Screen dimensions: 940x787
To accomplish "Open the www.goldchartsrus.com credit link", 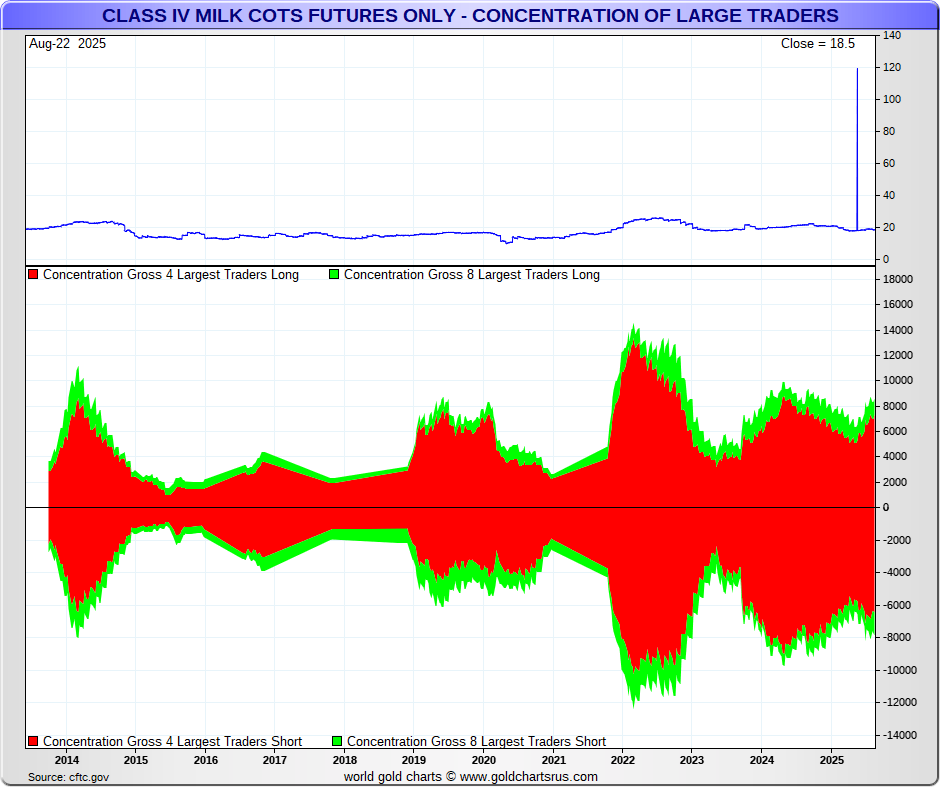I will coord(529,777).
